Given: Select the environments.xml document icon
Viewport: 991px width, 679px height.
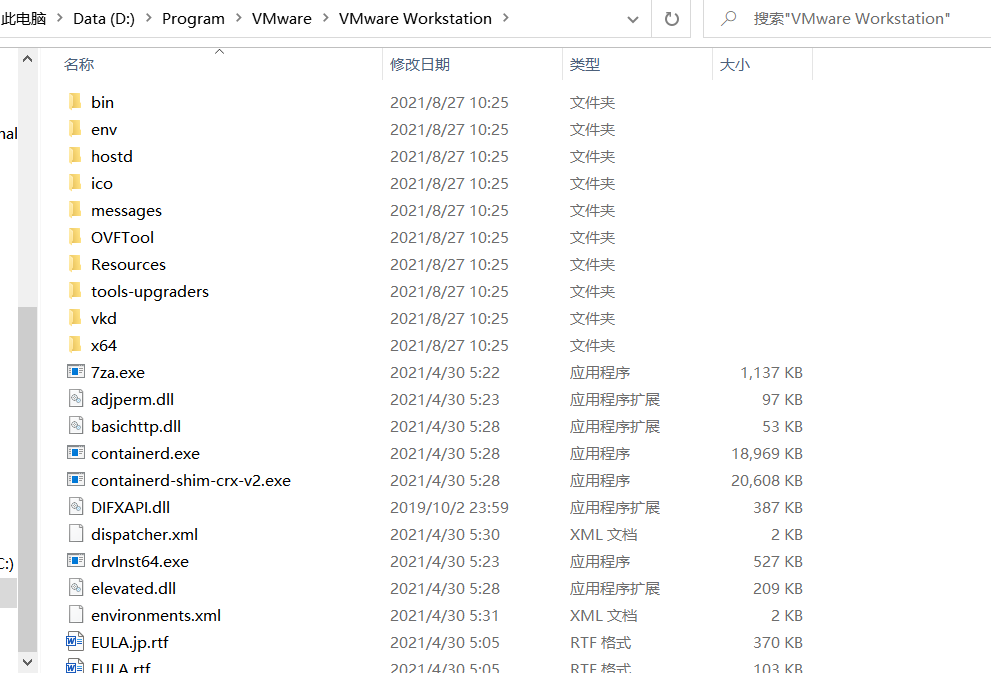Looking at the screenshot, I should tap(76, 615).
